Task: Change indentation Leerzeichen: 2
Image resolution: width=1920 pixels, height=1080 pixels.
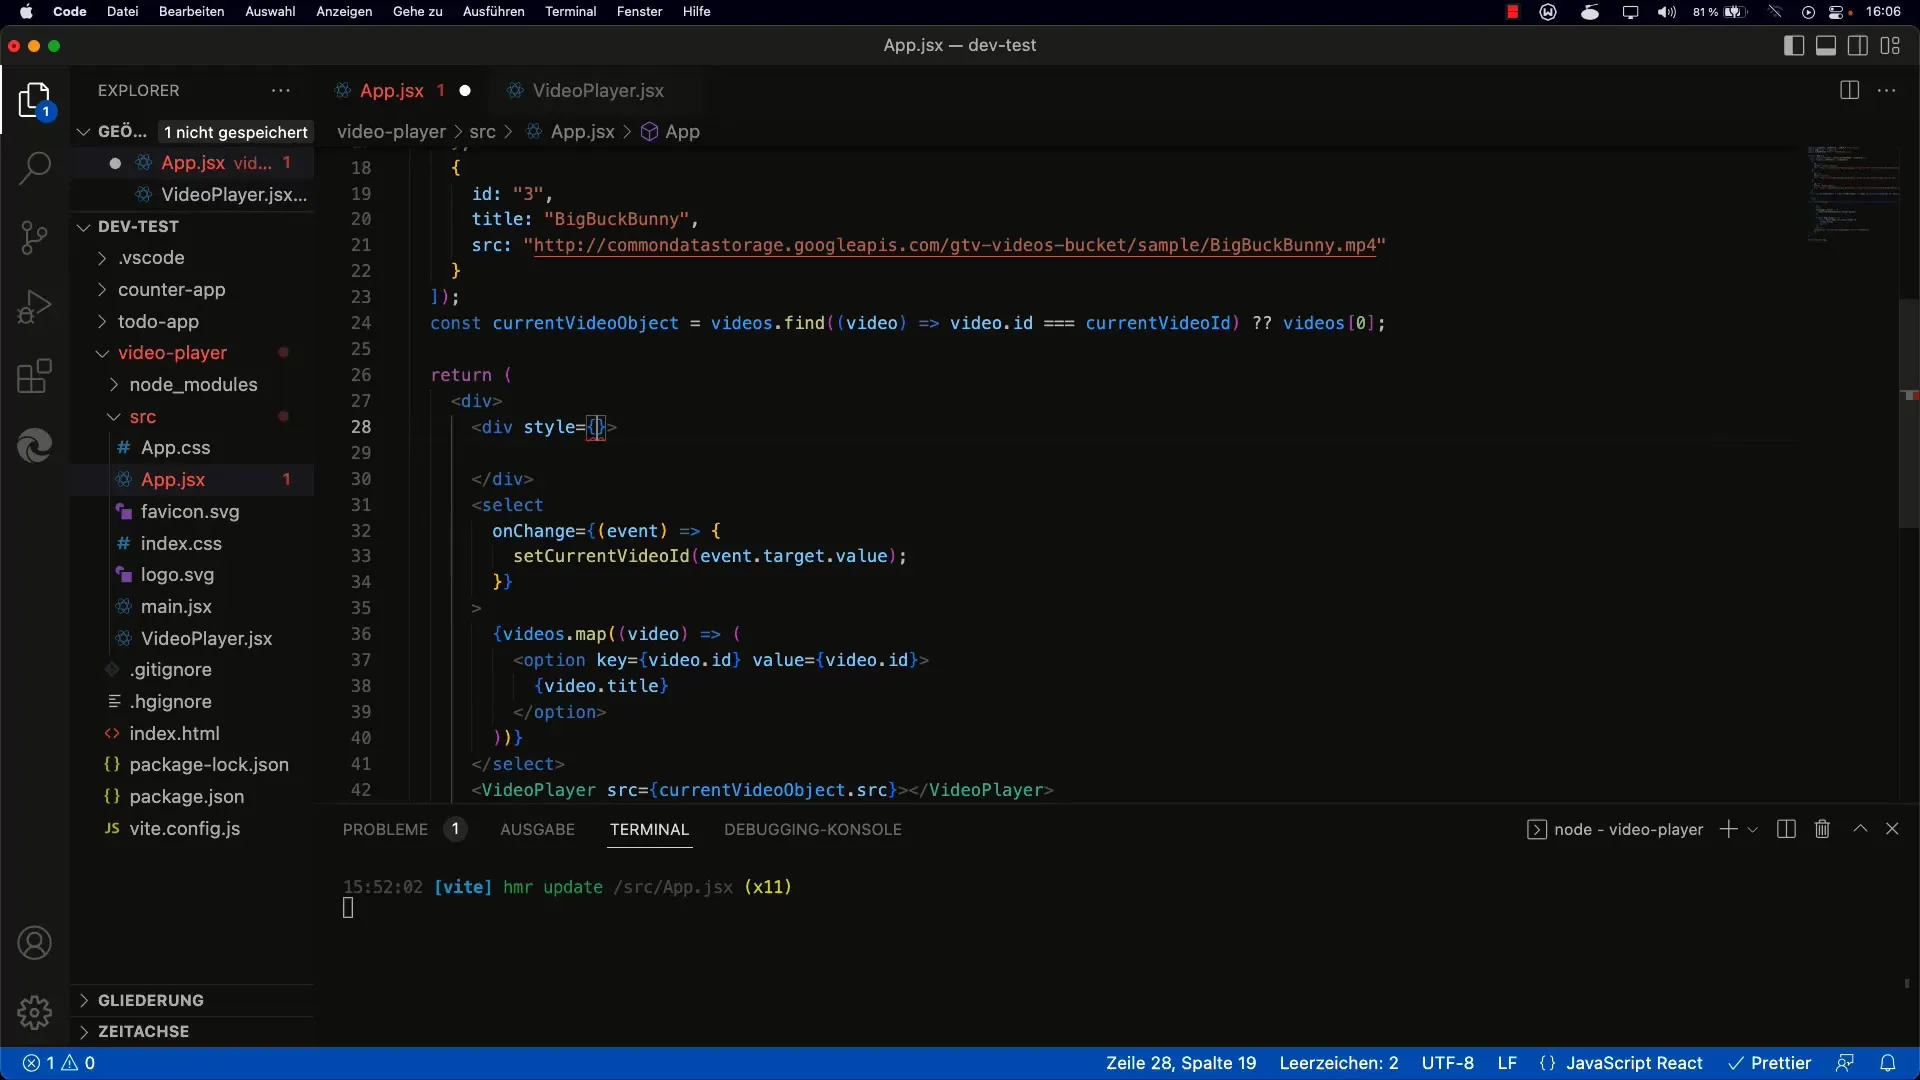Action: 1339,1063
